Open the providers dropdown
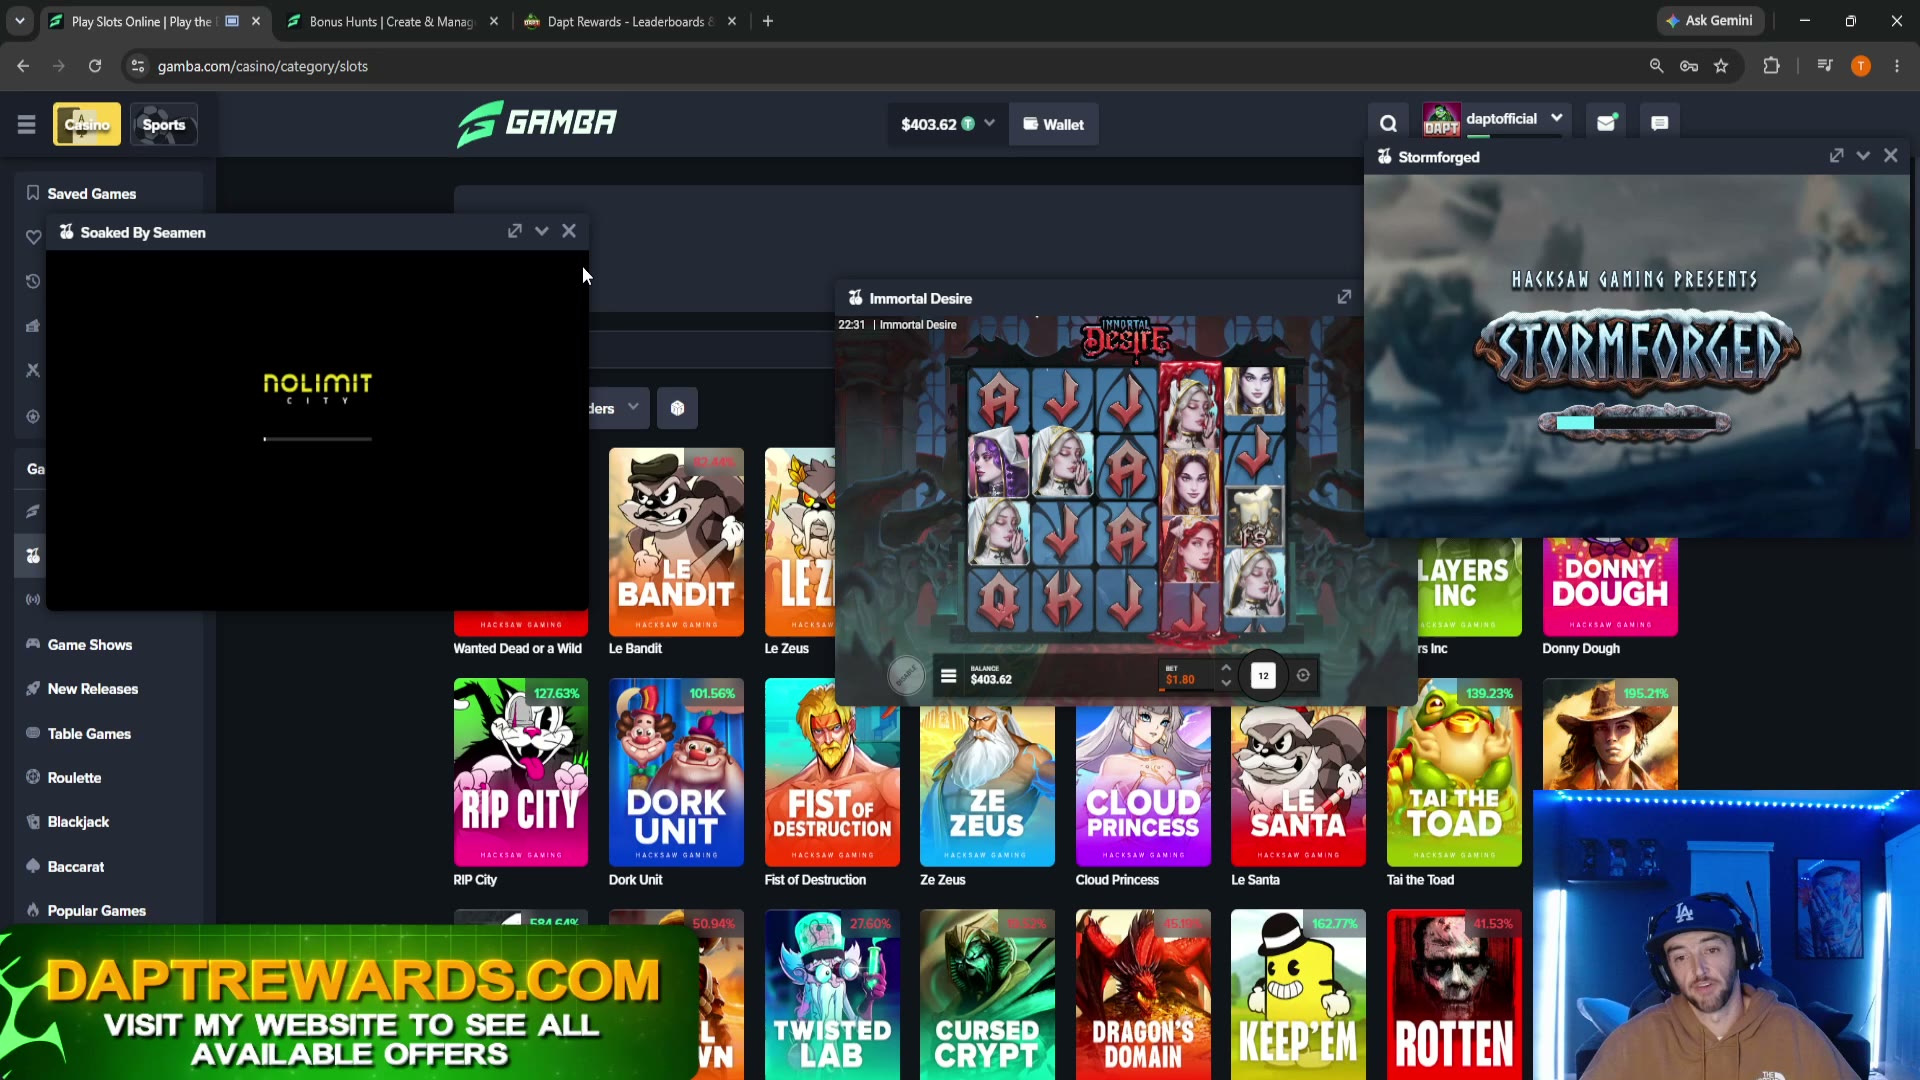This screenshot has height=1080, width=1920. coord(619,408)
